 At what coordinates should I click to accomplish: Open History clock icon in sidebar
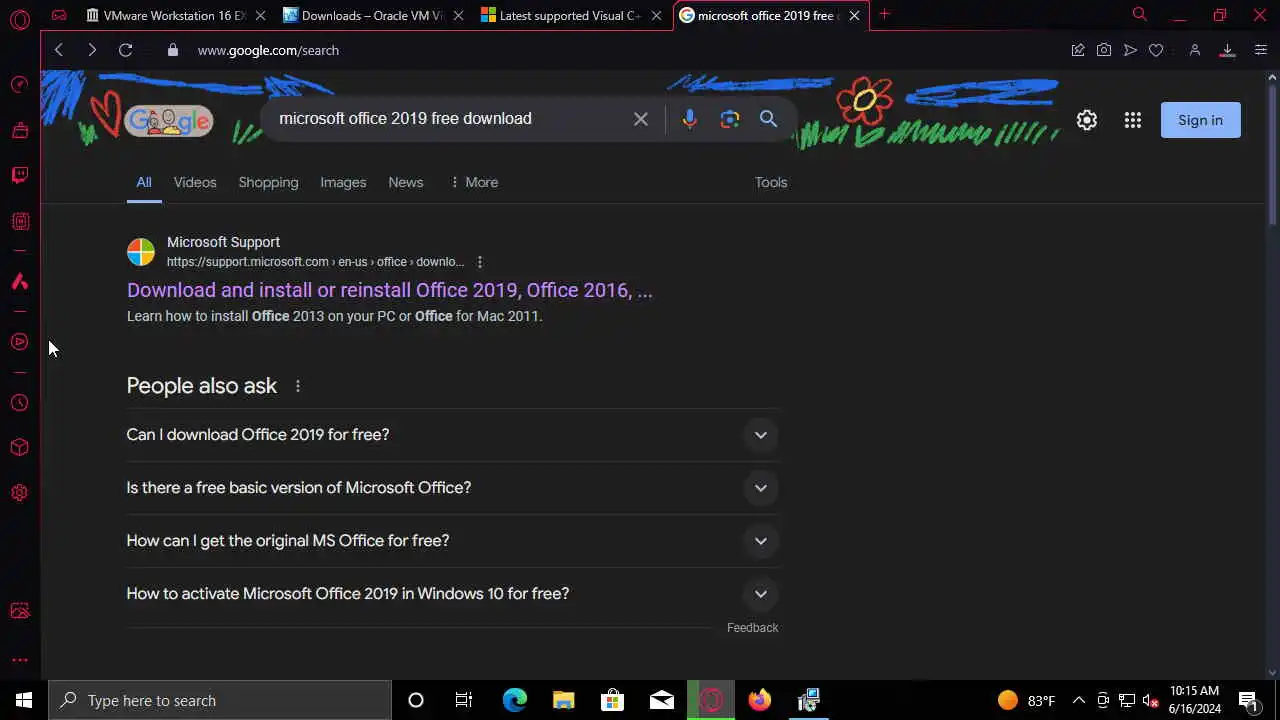(x=19, y=403)
